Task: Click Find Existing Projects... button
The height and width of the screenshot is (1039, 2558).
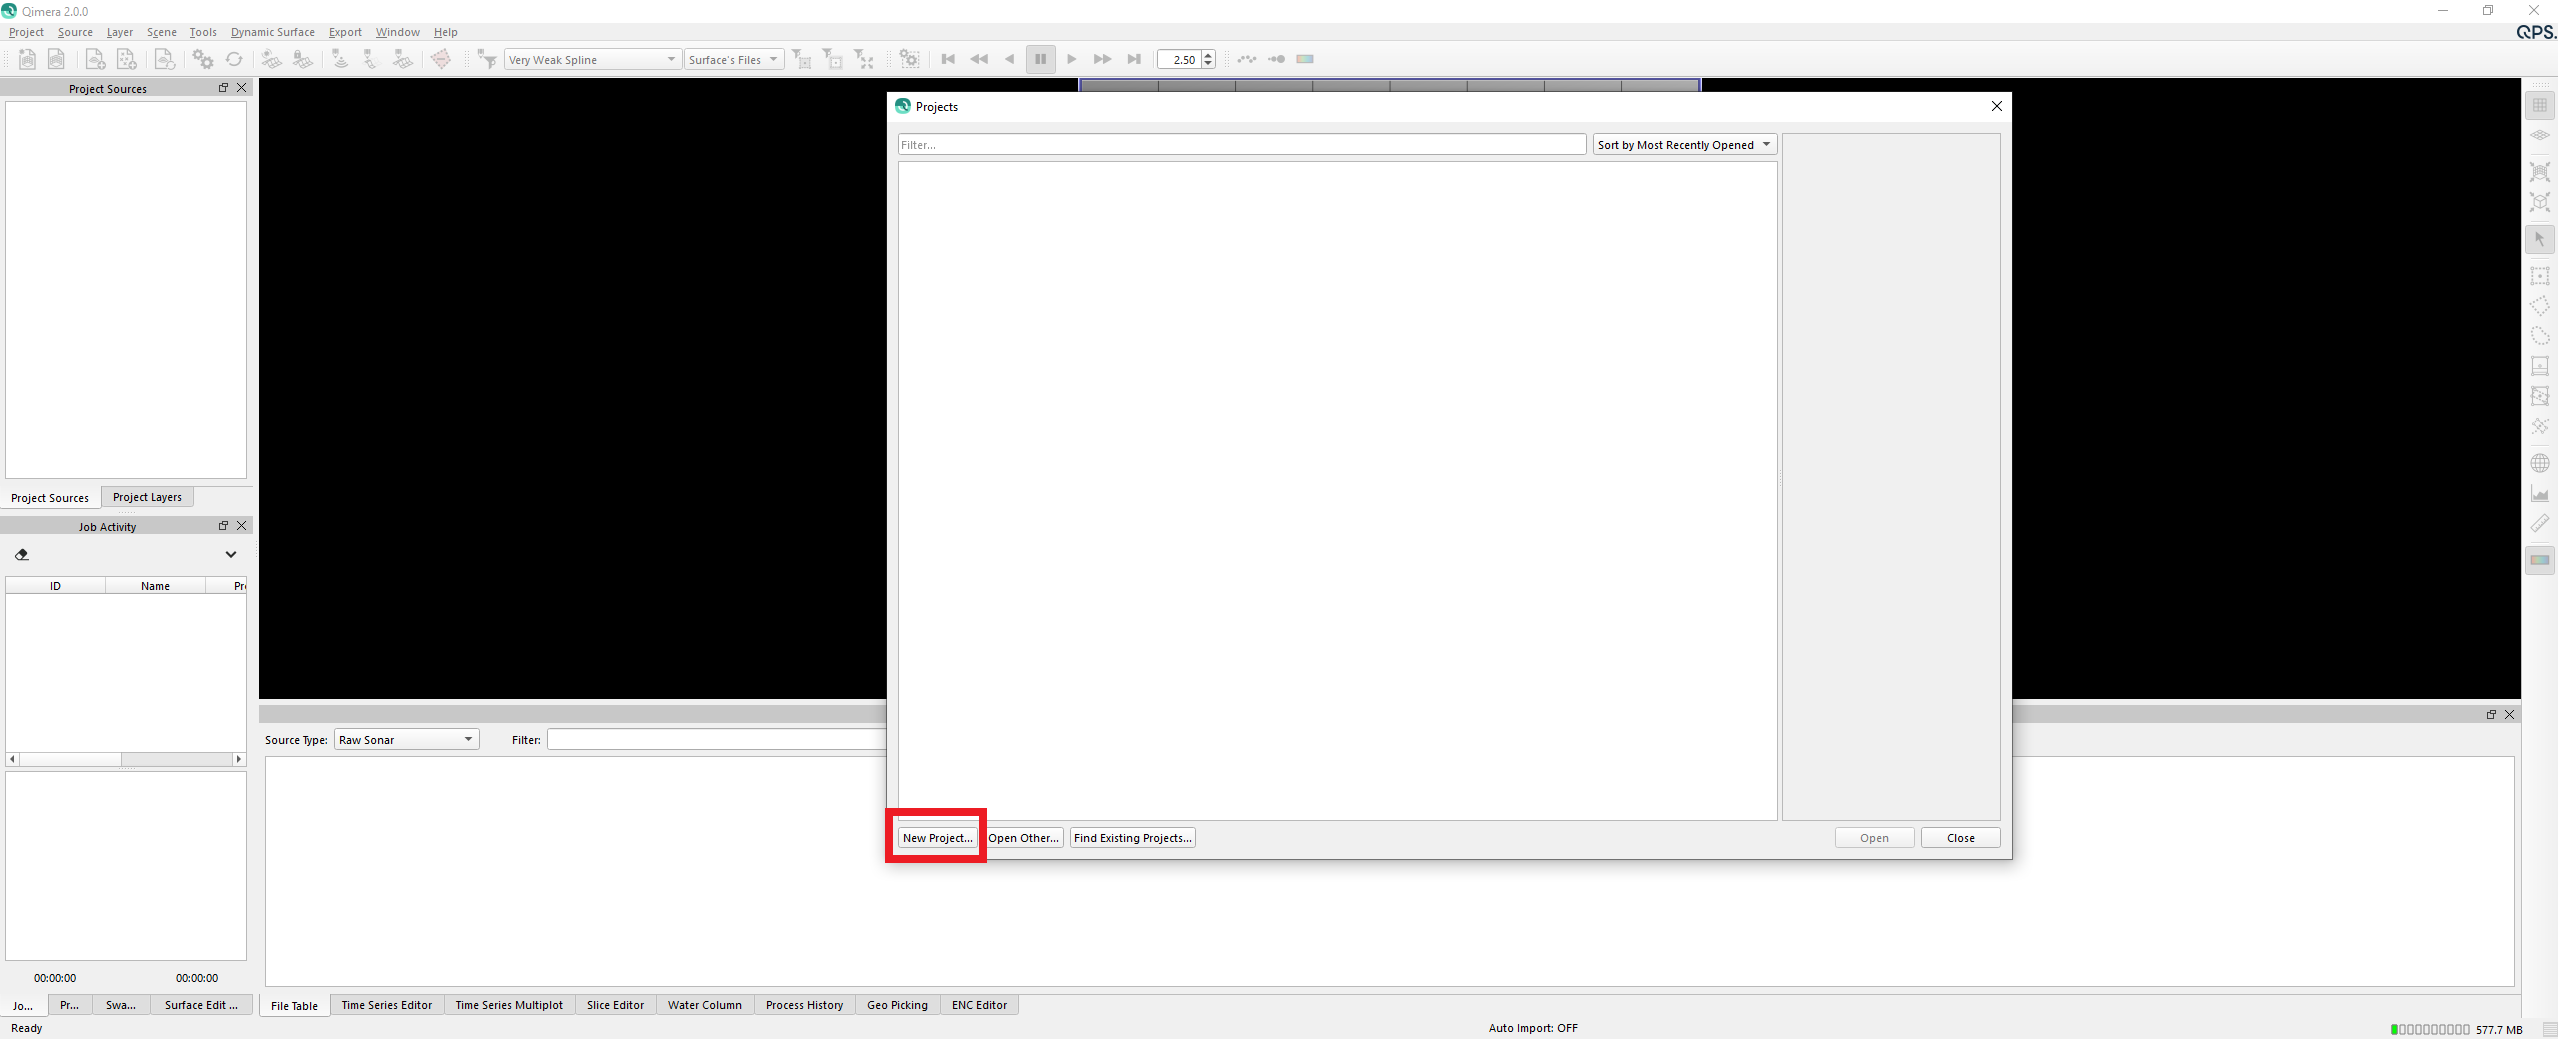Action: (1133, 838)
